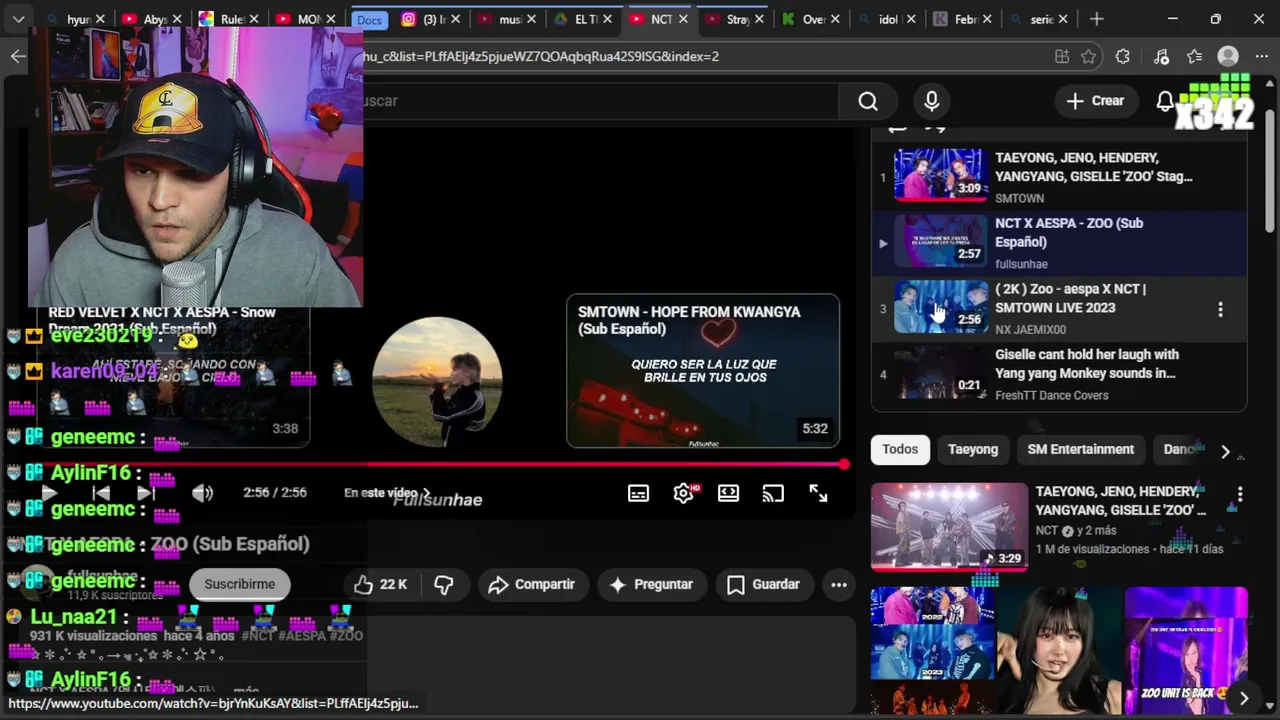Open the Crear create menu
The height and width of the screenshot is (720, 1280).
(x=1095, y=101)
